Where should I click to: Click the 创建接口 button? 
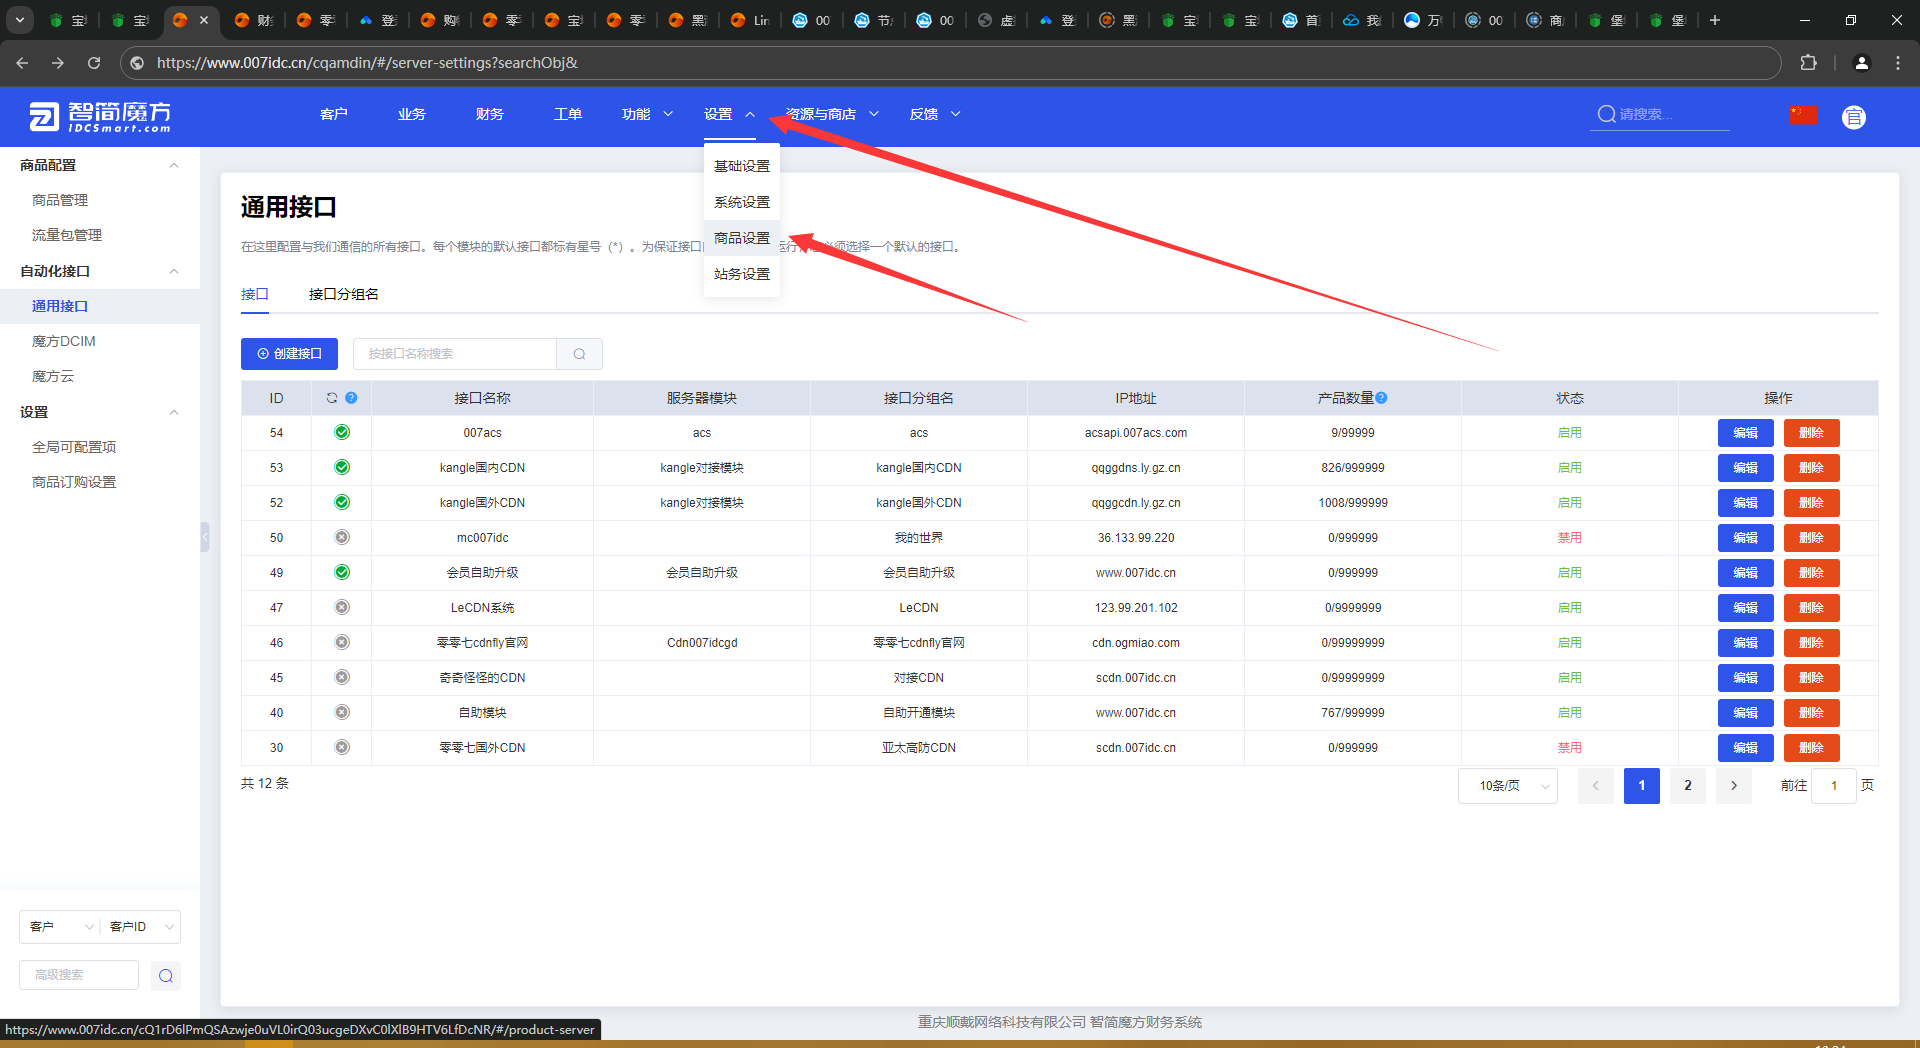pos(289,354)
